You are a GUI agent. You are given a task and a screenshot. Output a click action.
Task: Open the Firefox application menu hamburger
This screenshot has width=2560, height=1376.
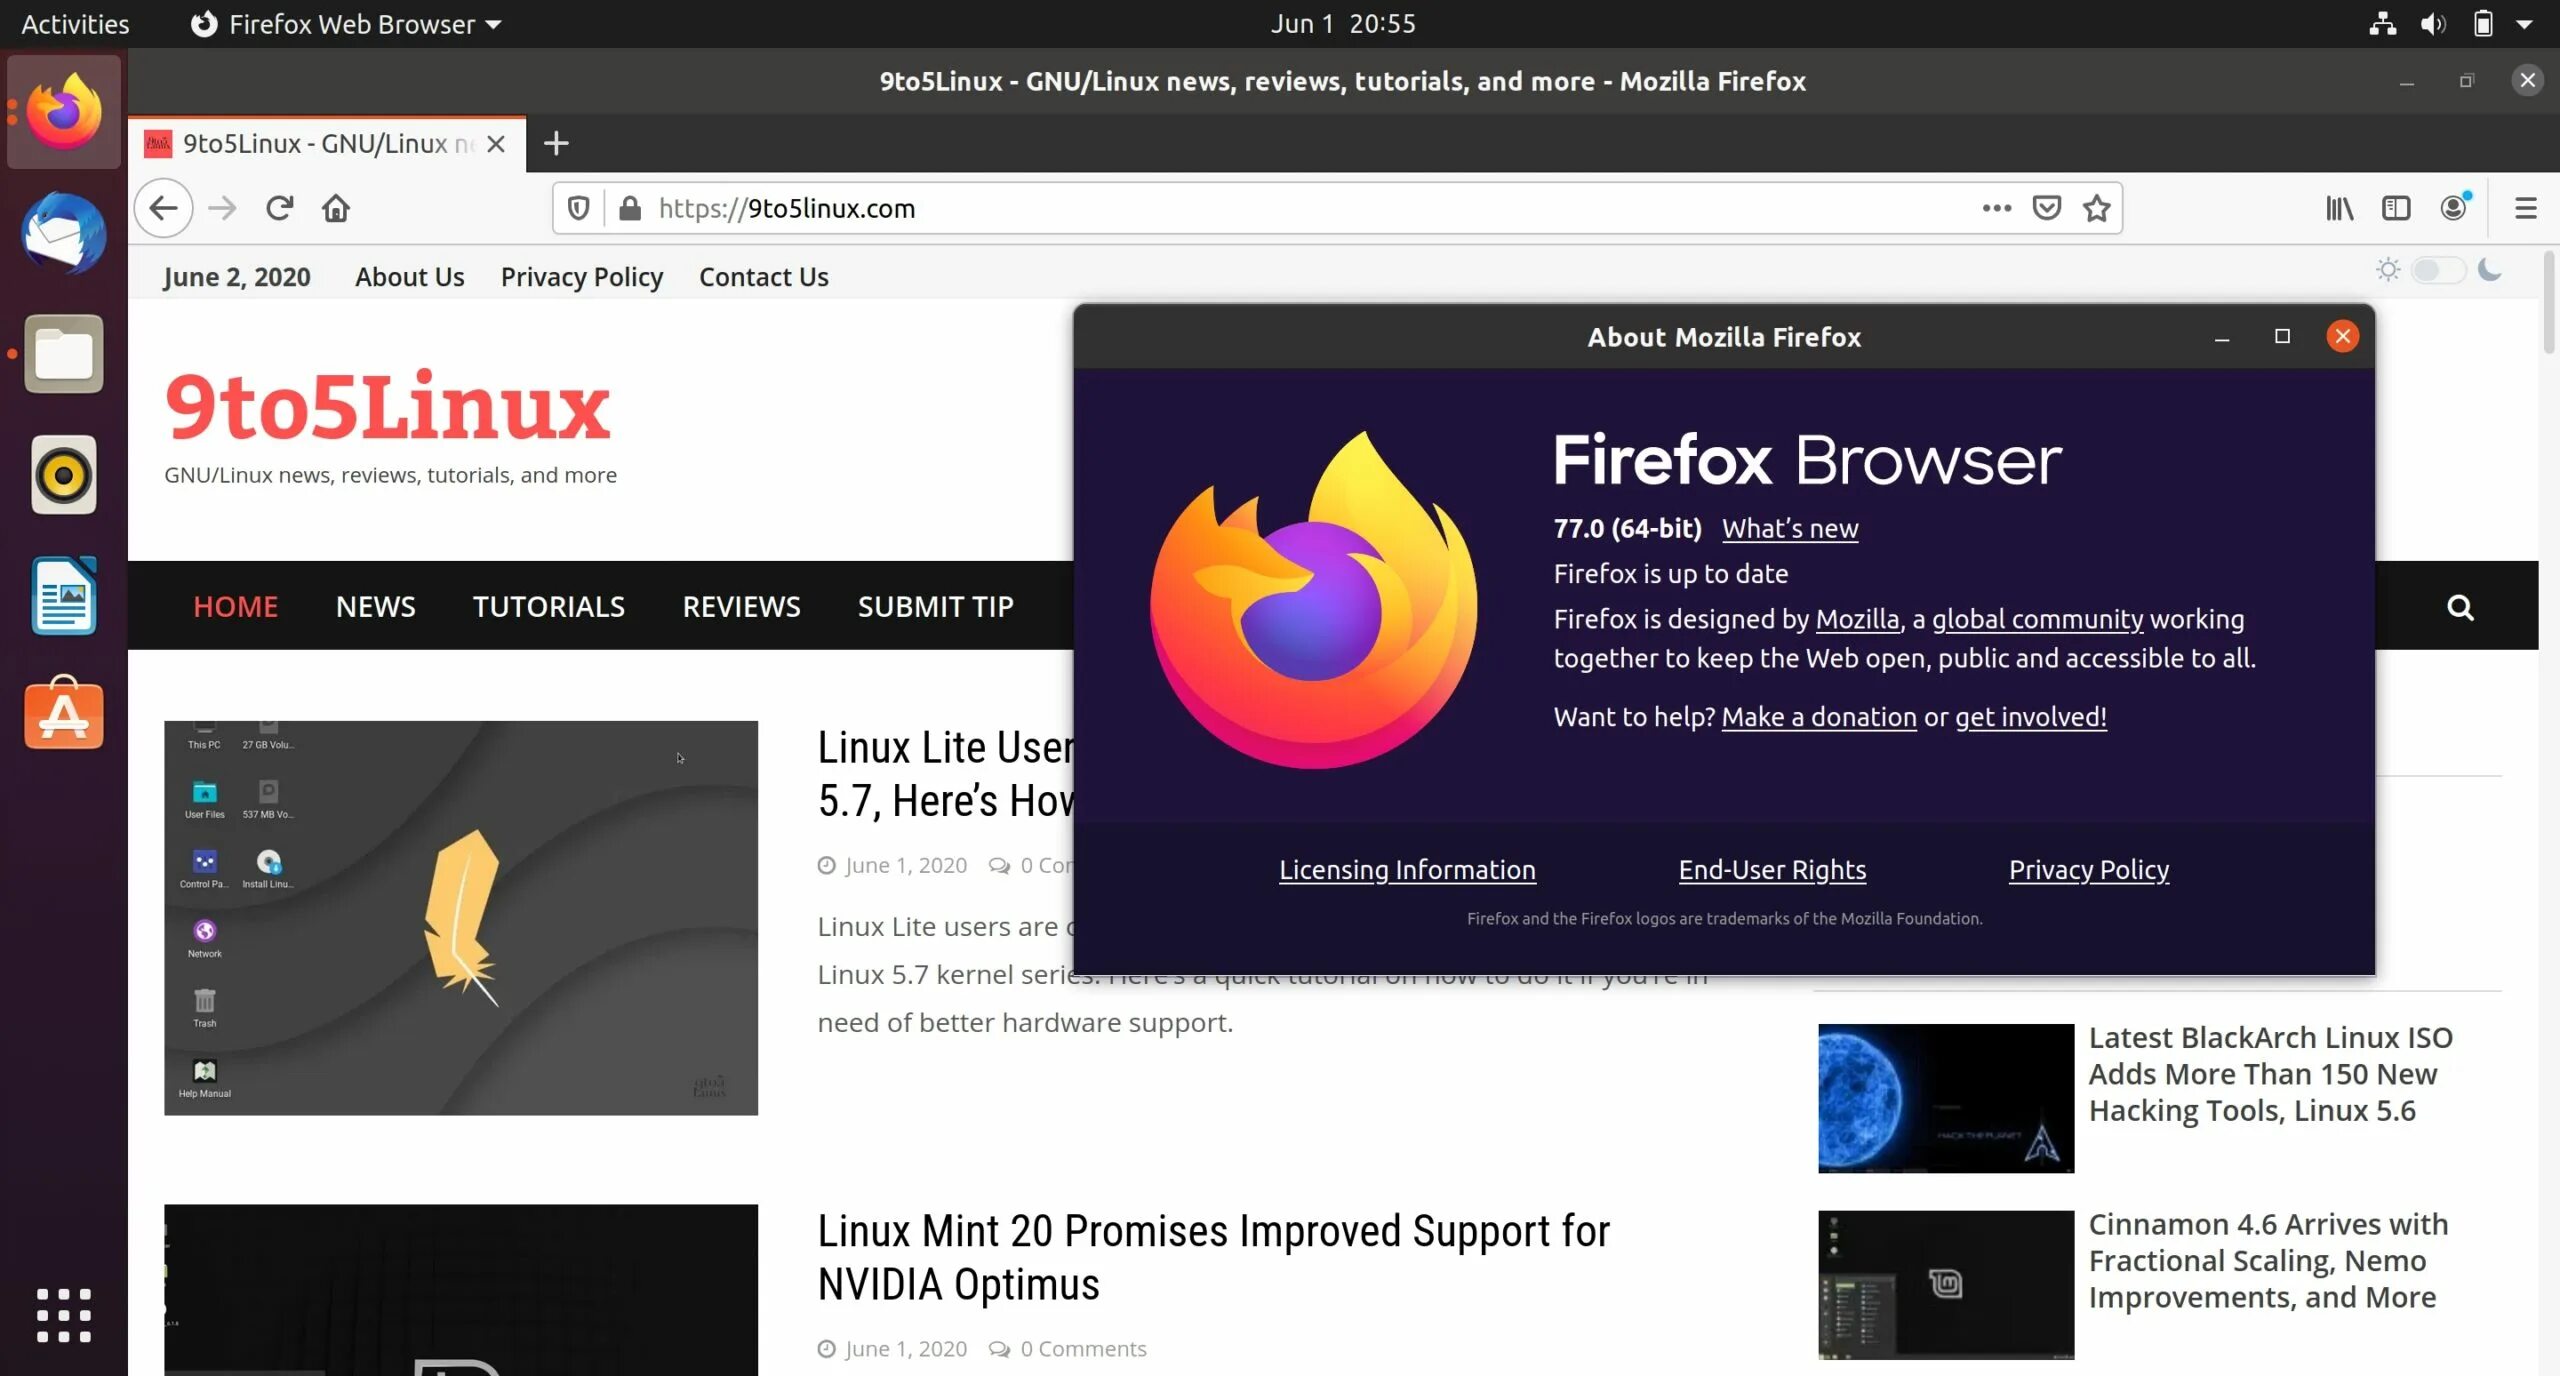[2526, 207]
